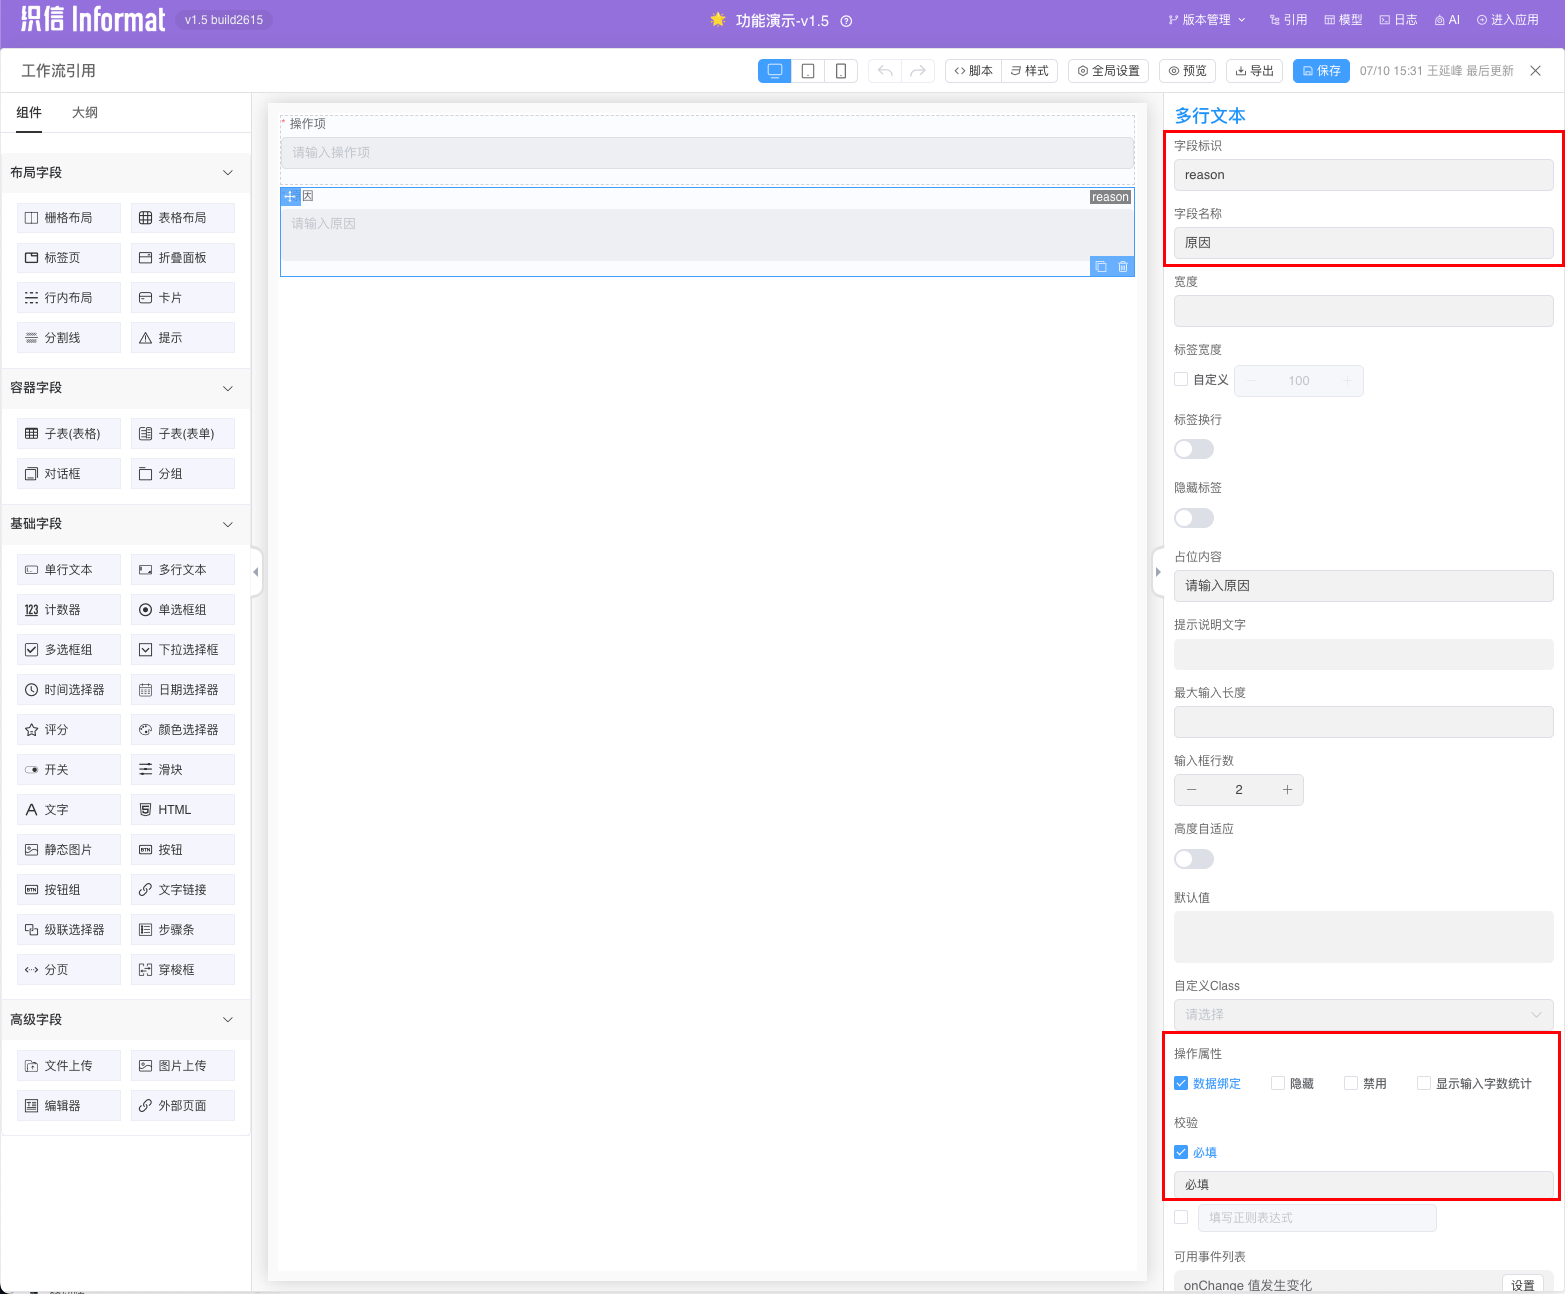Select the mobile phone view icon
This screenshot has width=1565, height=1294.
841,71
